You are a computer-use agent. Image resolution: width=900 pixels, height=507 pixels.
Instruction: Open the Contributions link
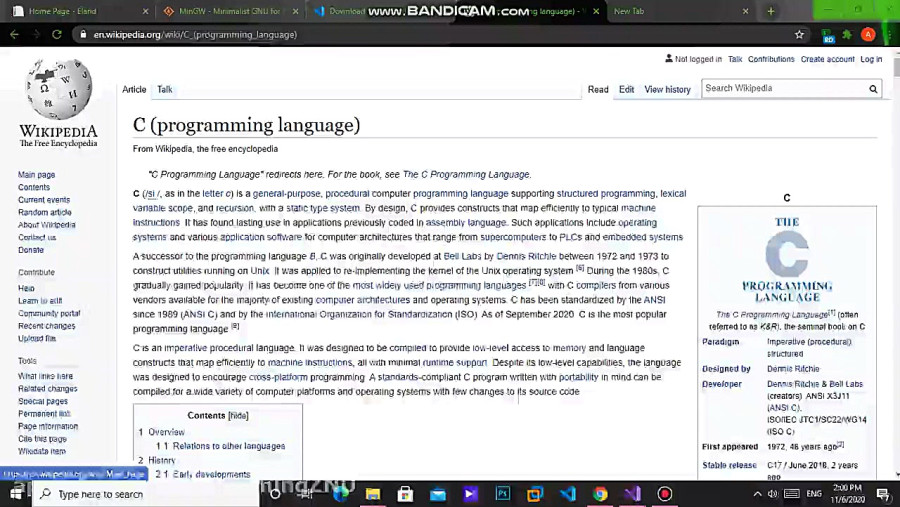771,59
